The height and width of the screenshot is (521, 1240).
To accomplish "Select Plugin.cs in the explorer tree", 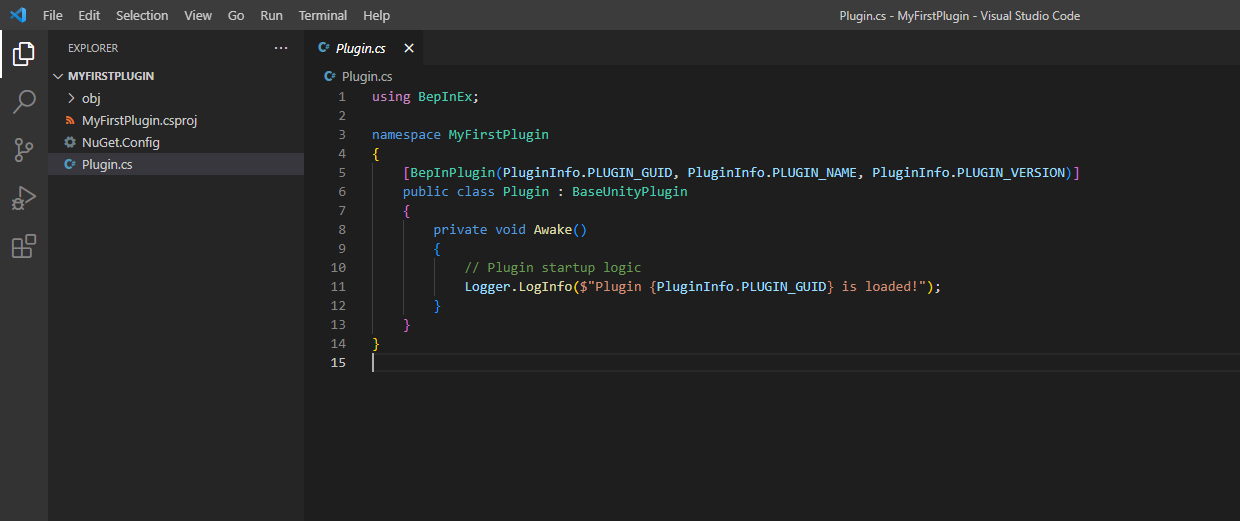I will point(176,164).
